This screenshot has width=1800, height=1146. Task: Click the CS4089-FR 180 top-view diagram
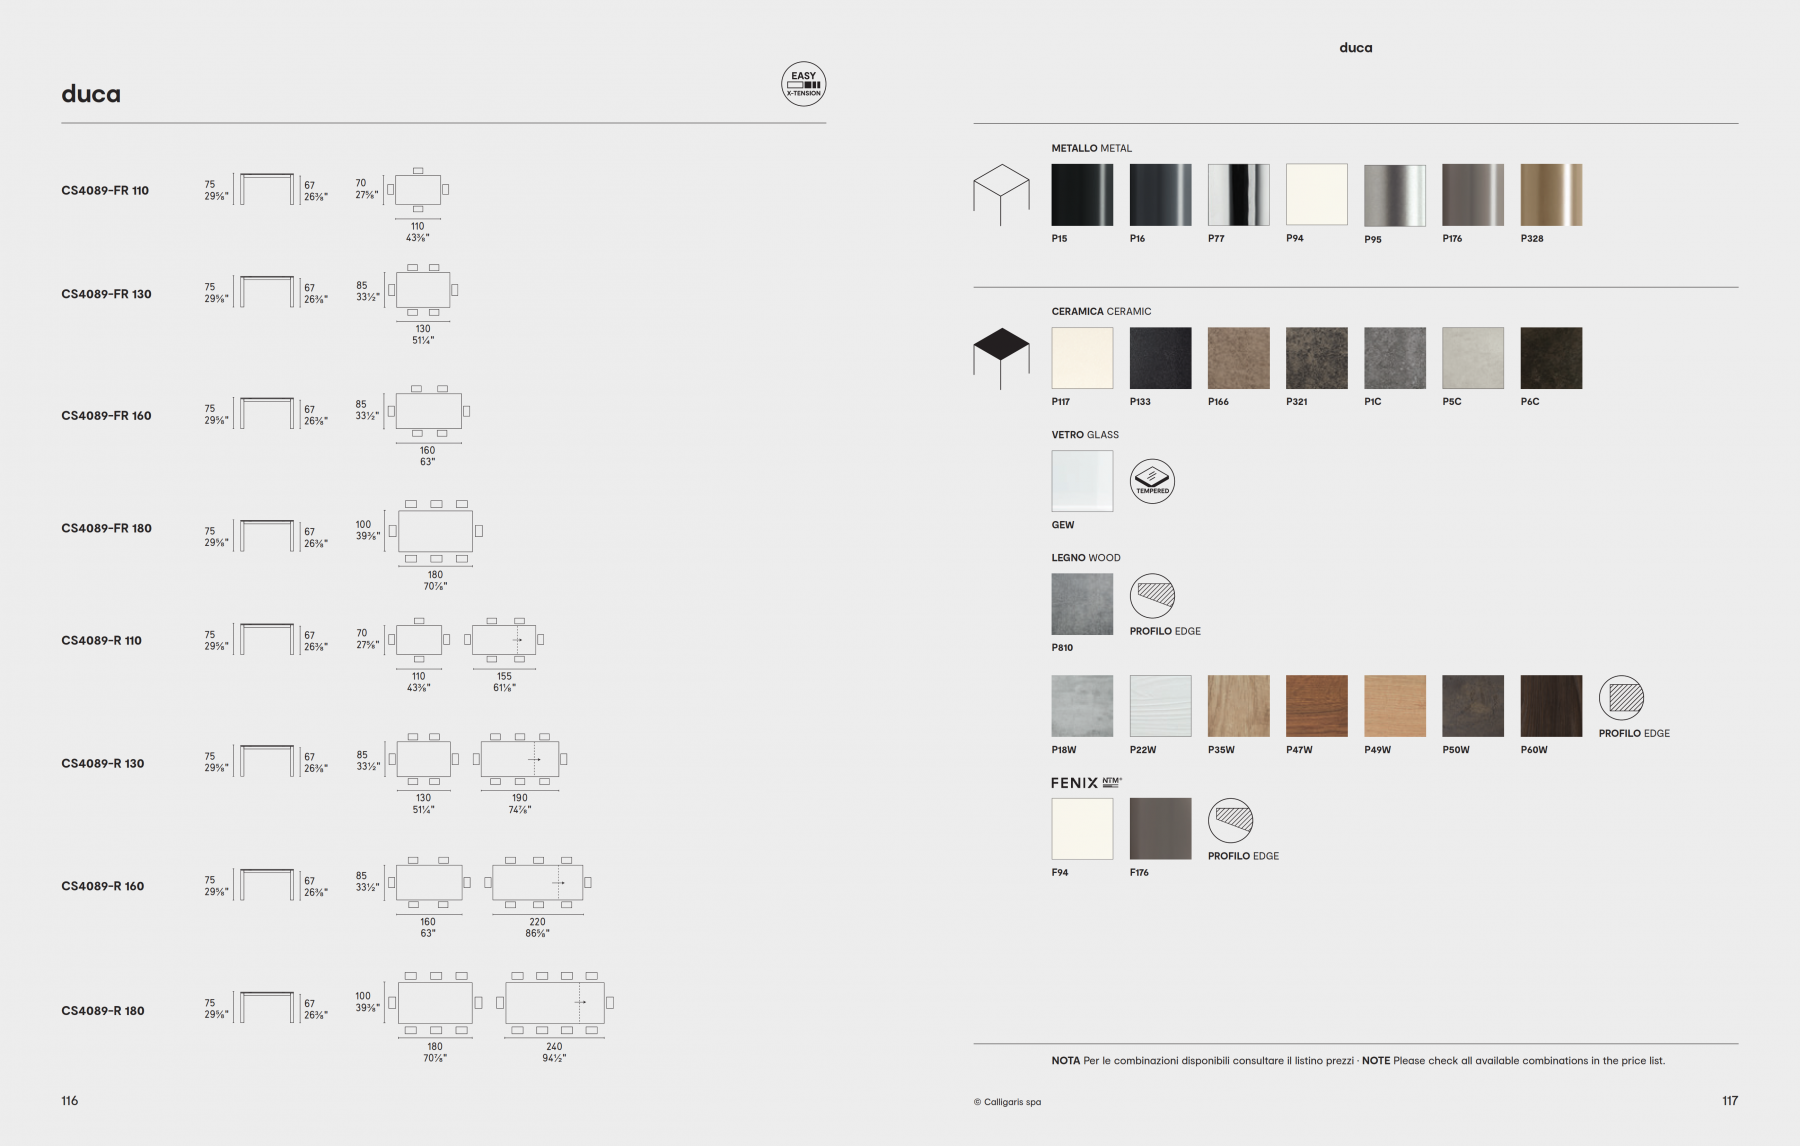[435, 532]
